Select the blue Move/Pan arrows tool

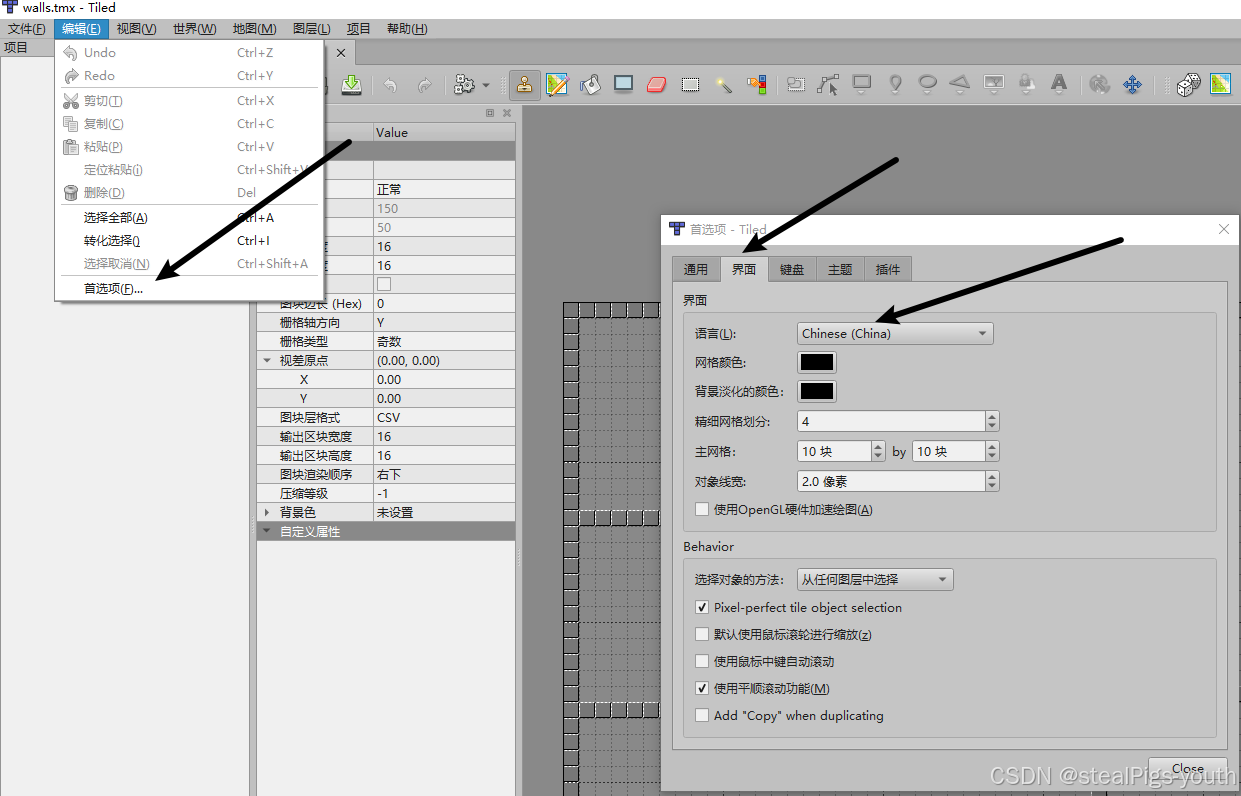(1132, 85)
